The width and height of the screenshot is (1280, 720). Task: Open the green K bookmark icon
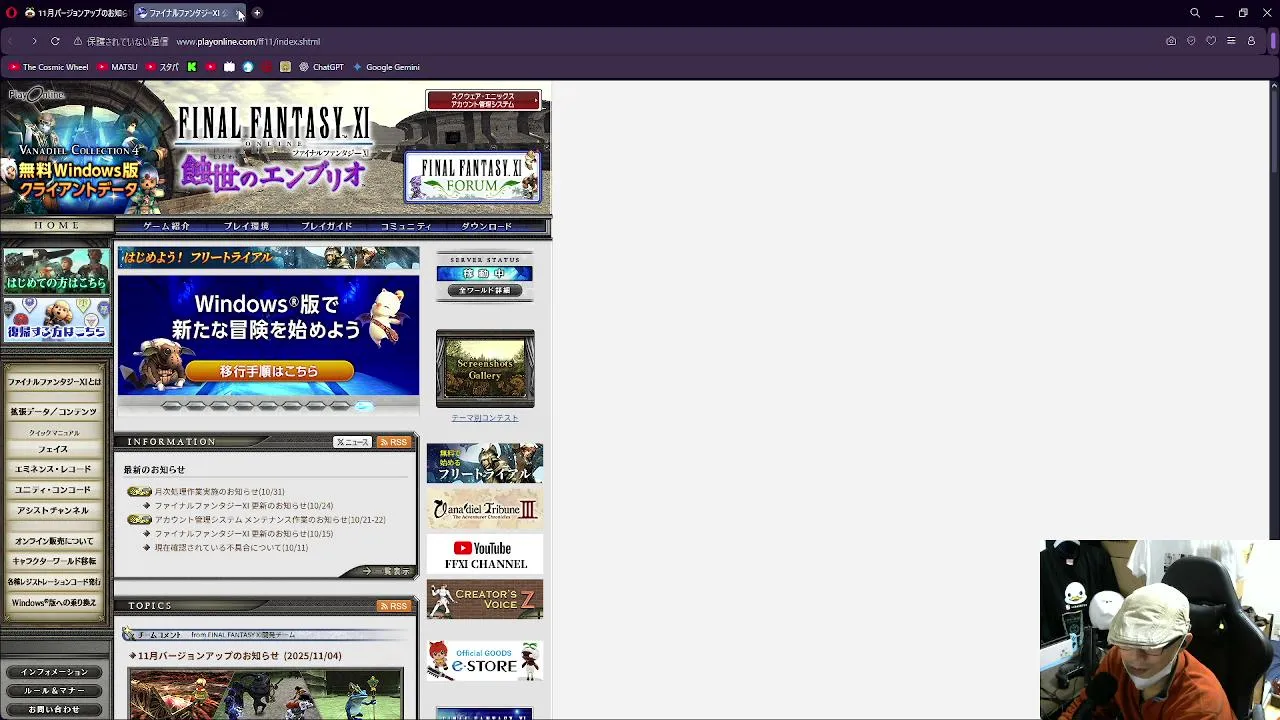point(192,67)
